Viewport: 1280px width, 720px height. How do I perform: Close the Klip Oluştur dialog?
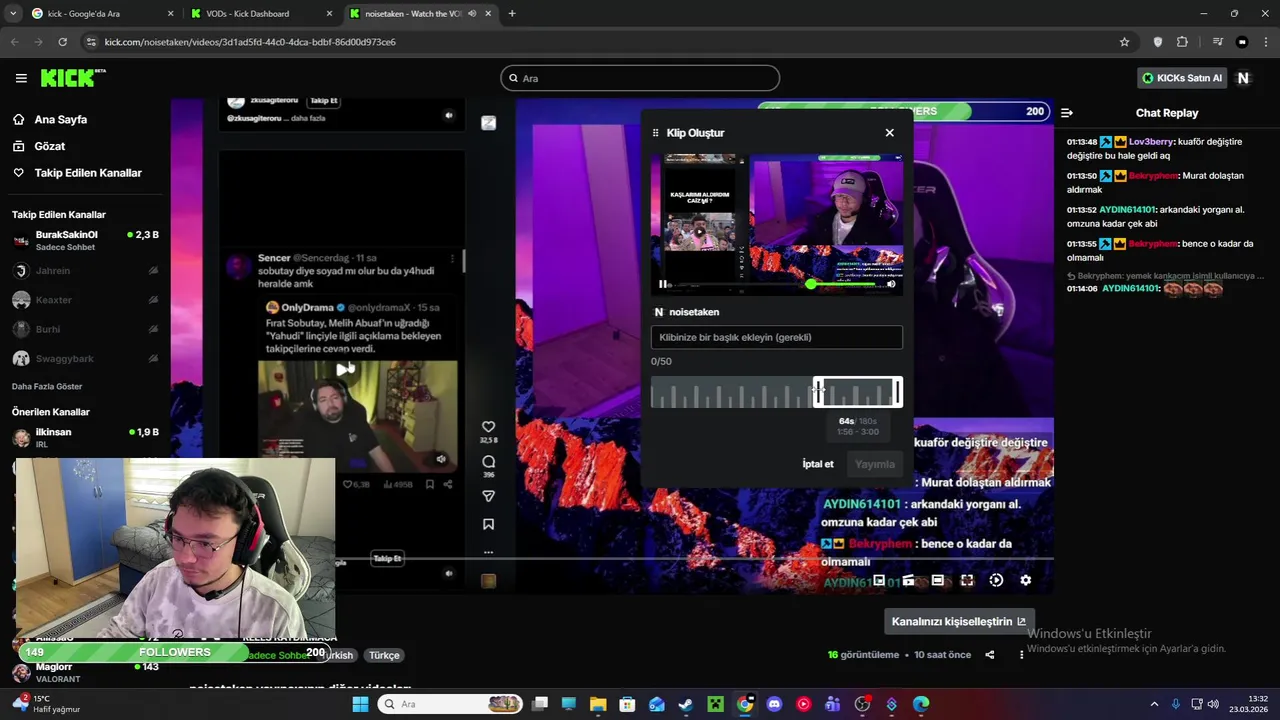[889, 132]
